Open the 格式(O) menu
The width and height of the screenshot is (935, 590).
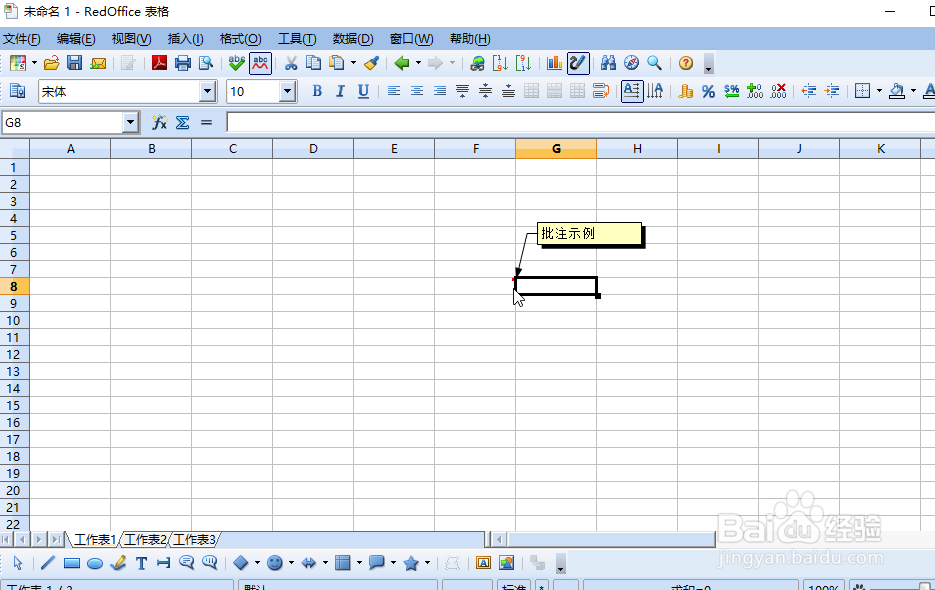click(x=240, y=39)
